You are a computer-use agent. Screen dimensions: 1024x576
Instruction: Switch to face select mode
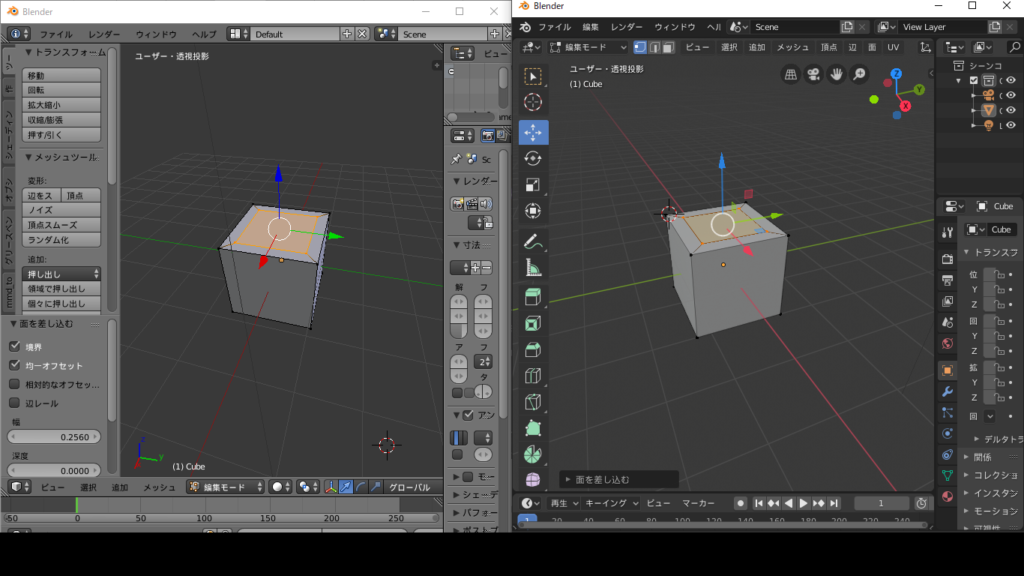click(668, 47)
